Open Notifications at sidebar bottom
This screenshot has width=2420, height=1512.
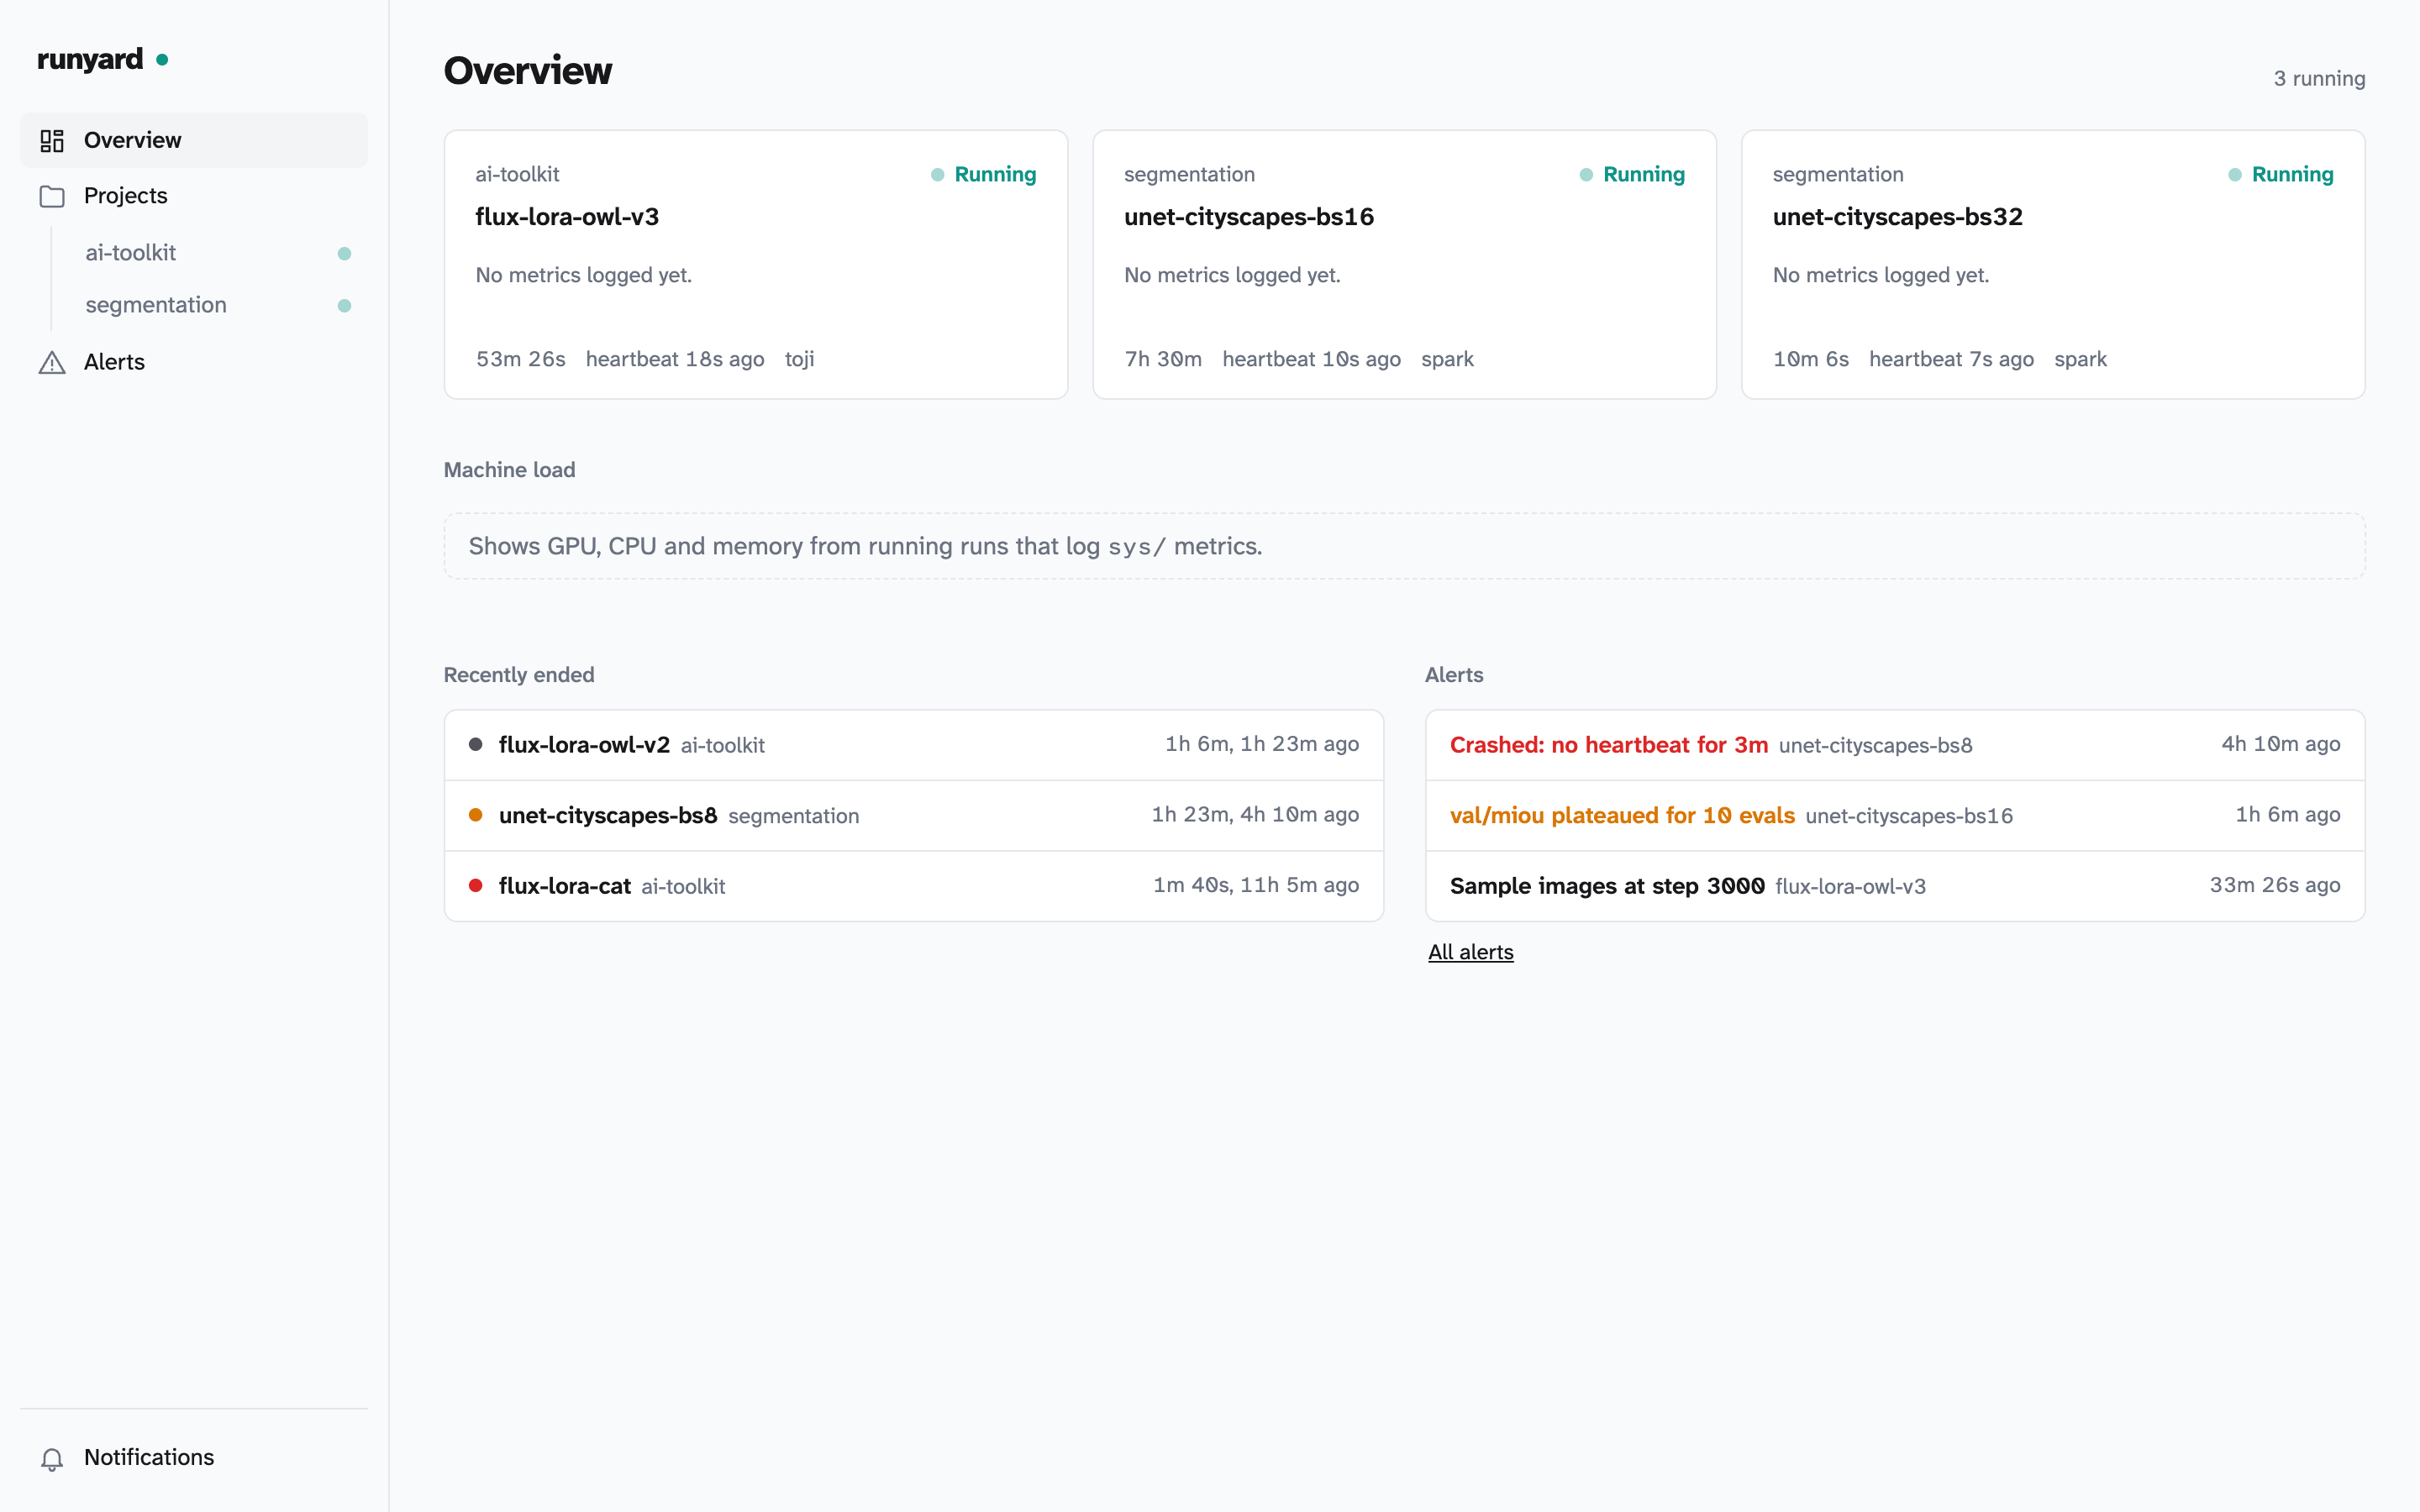194,1457
